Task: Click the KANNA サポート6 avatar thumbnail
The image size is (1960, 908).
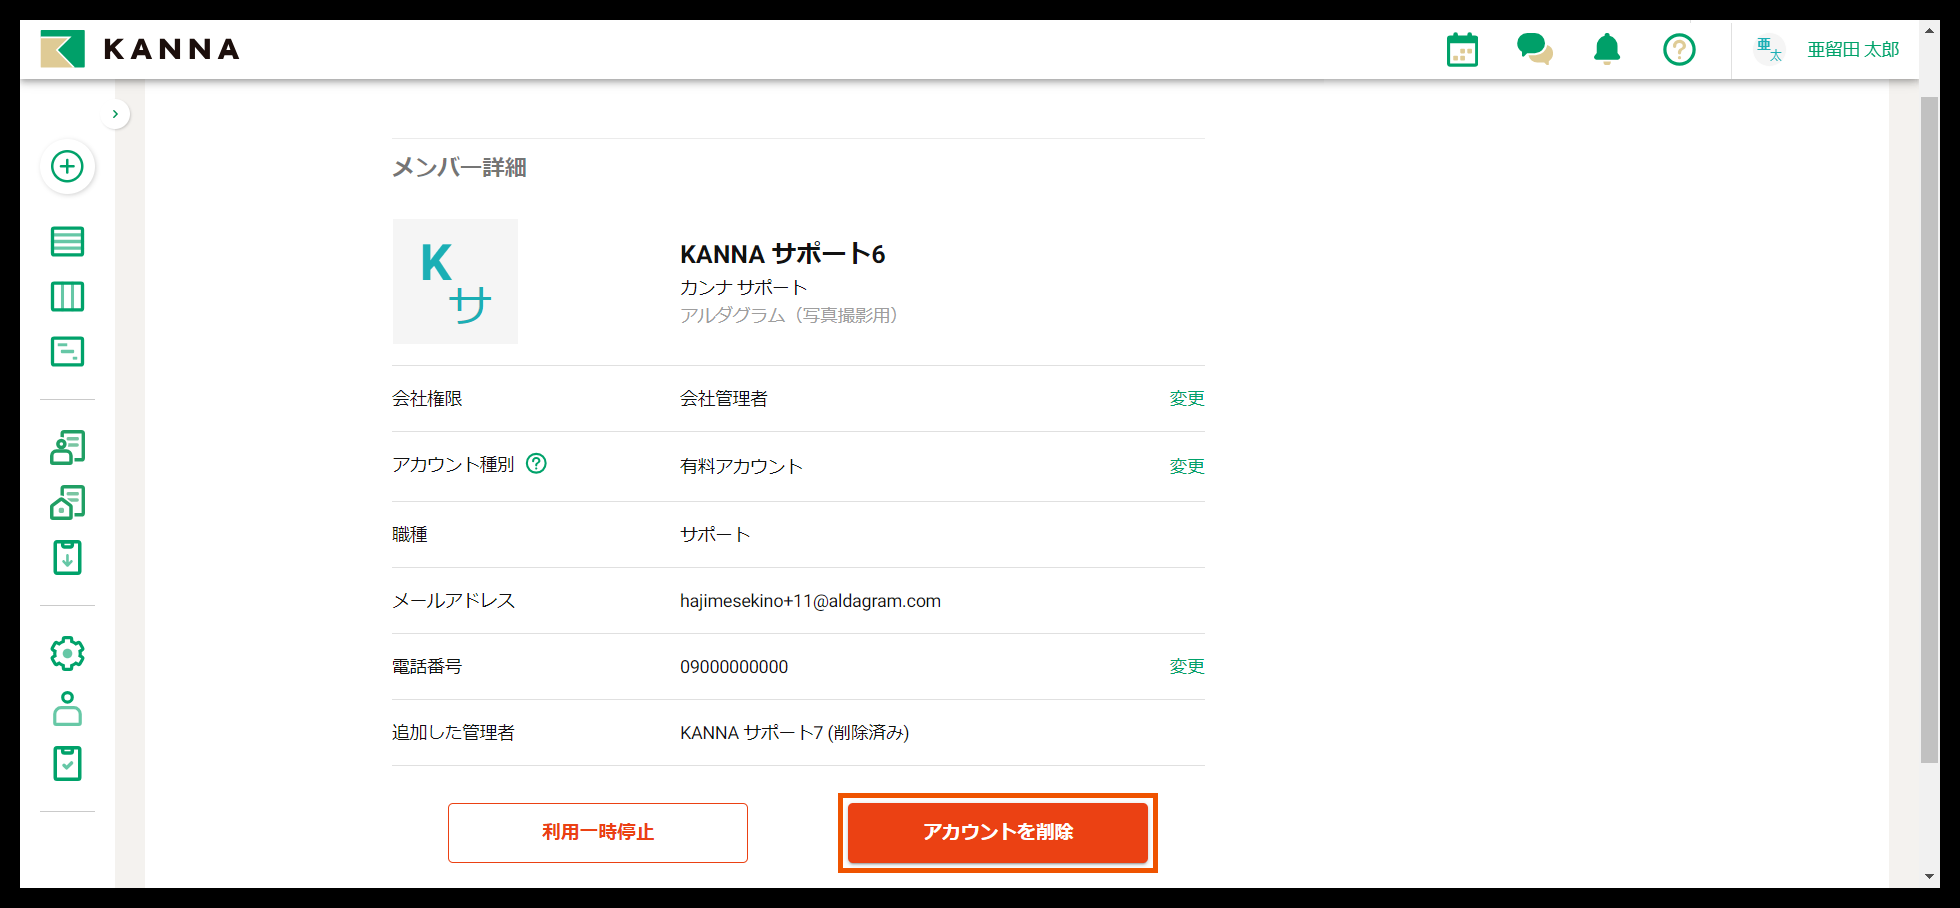Action: pos(455,282)
